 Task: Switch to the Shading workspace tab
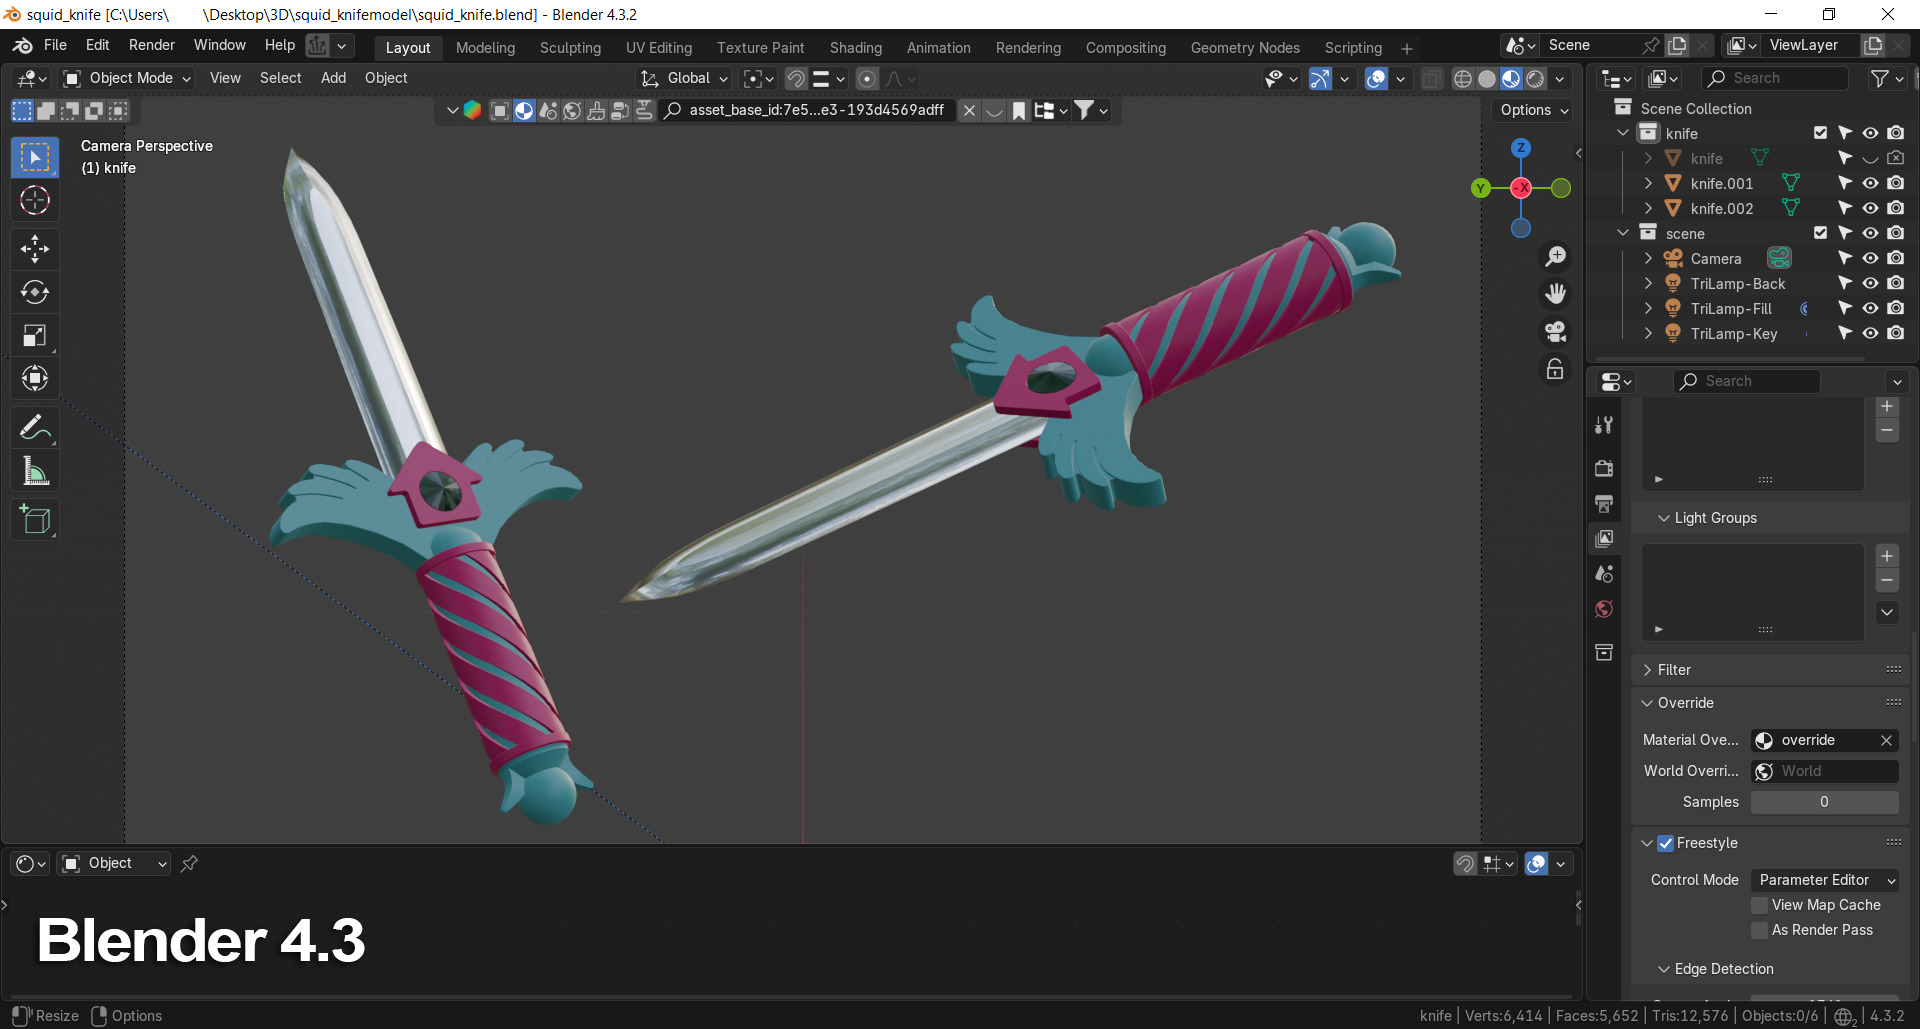(x=855, y=47)
